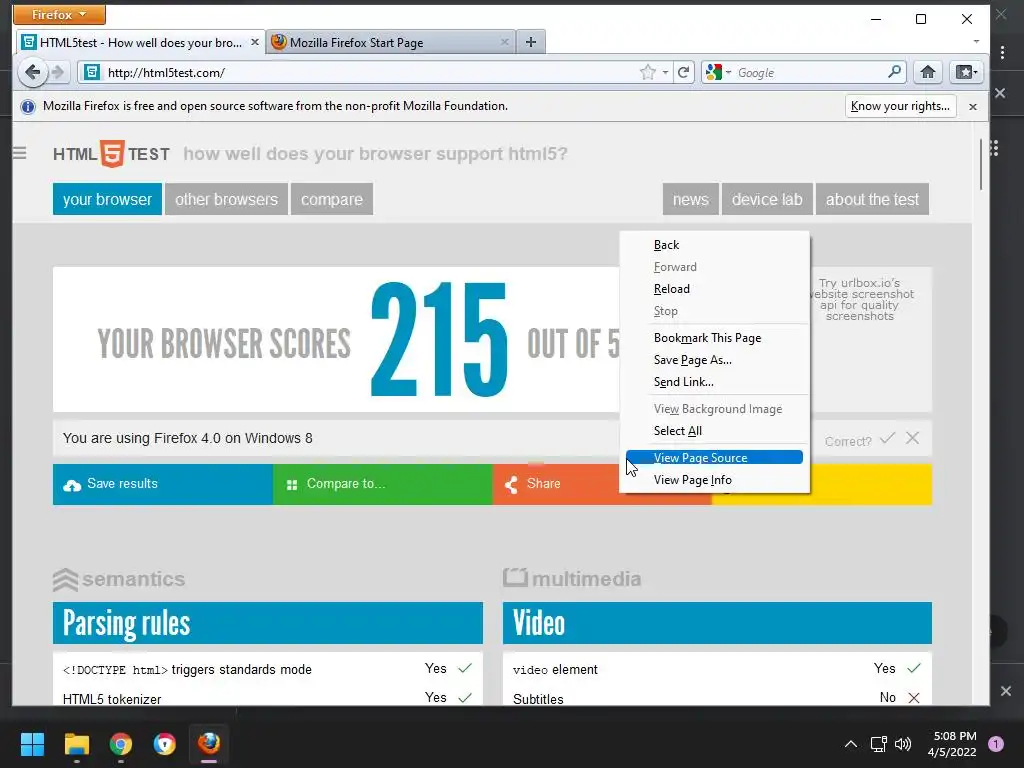This screenshot has height=768, width=1024.
Task: Click the Know your rights button
Action: coord(900,106)
